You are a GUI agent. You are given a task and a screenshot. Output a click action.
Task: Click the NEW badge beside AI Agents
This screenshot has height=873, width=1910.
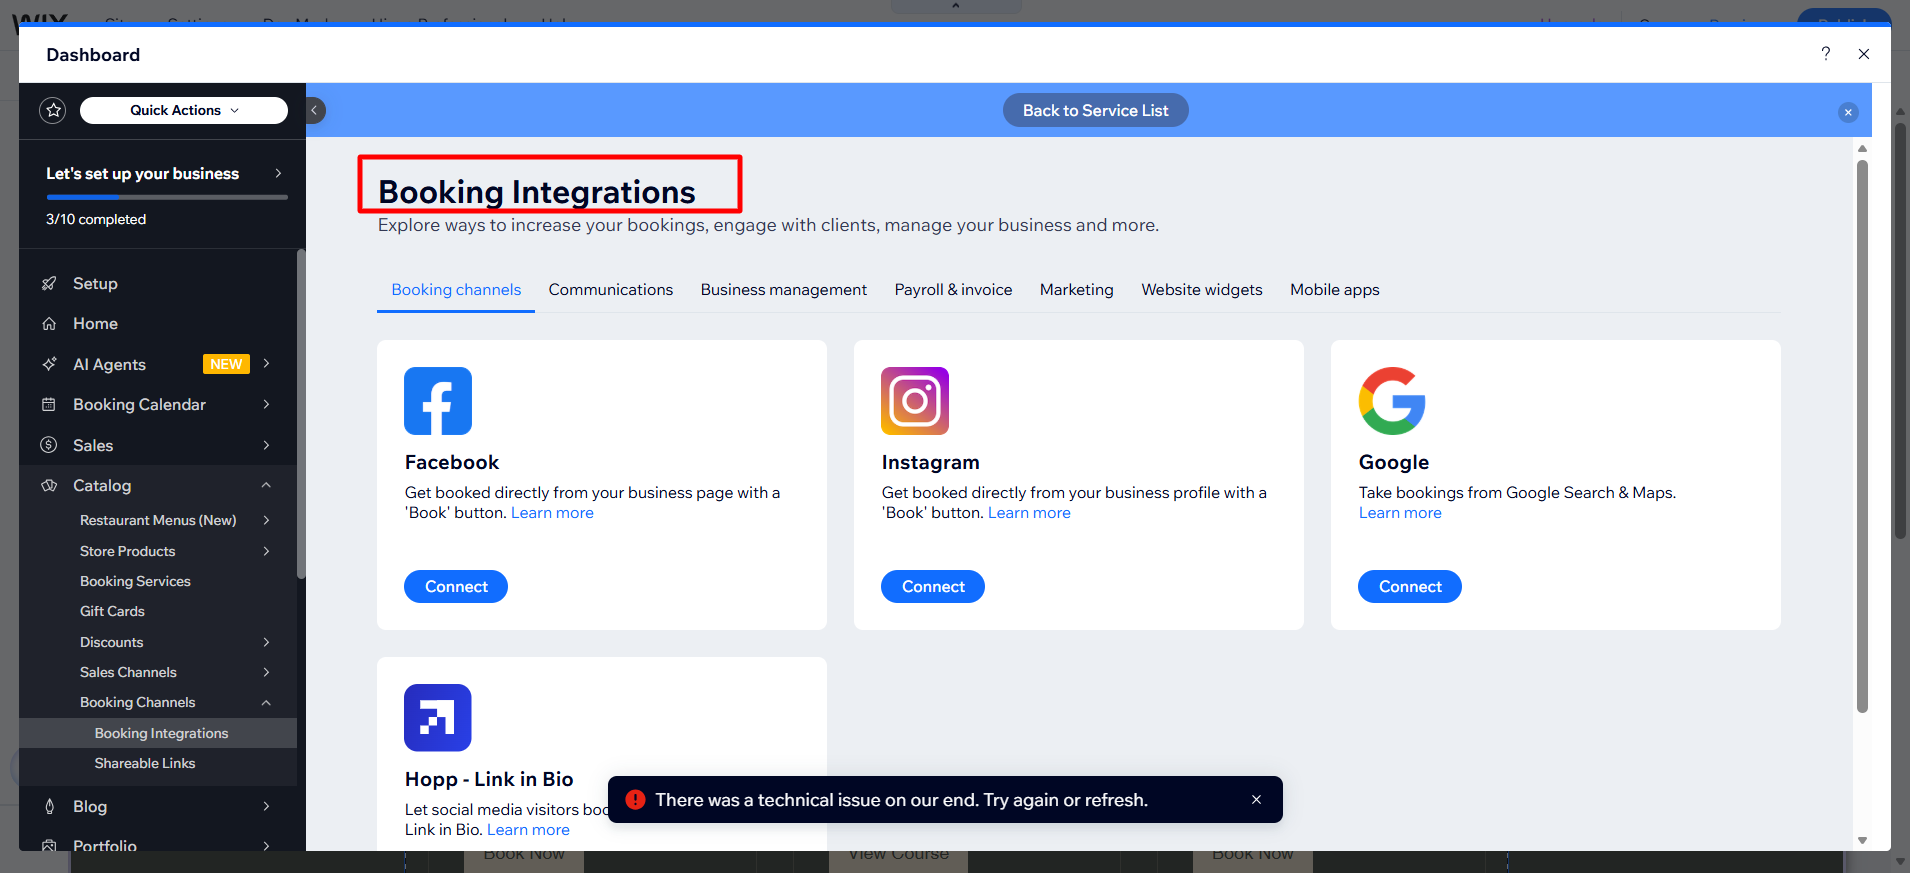[226, 364]
